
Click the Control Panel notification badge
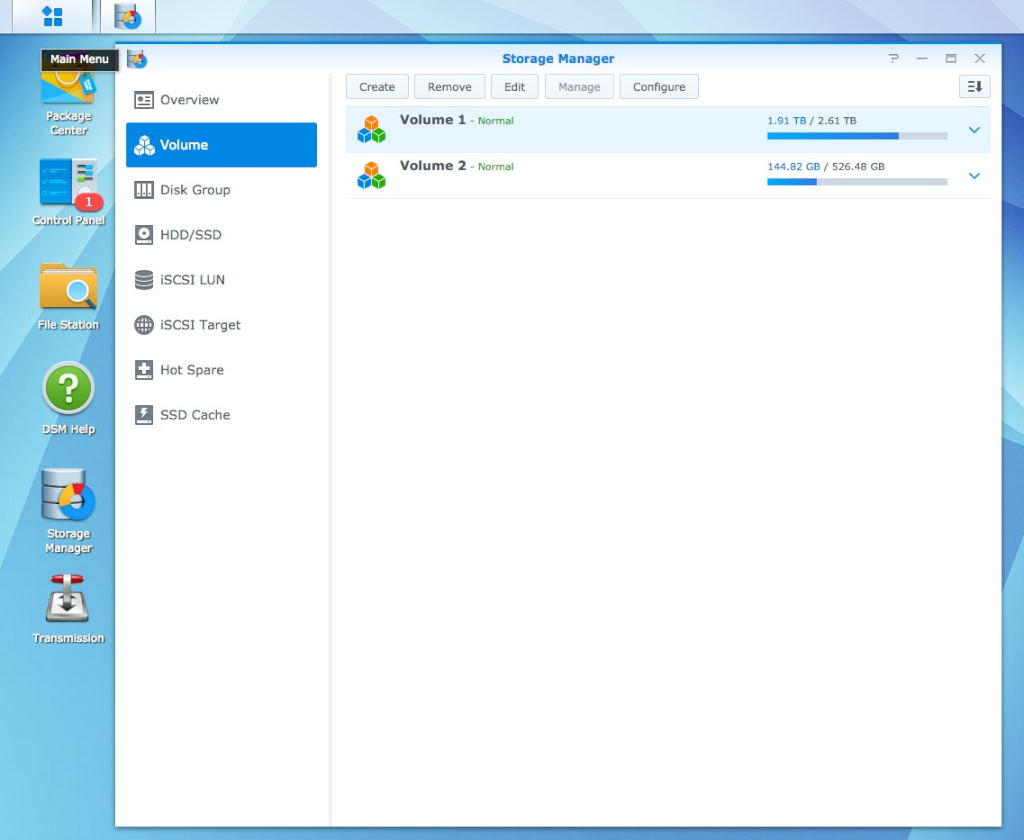tap(89, 202)
